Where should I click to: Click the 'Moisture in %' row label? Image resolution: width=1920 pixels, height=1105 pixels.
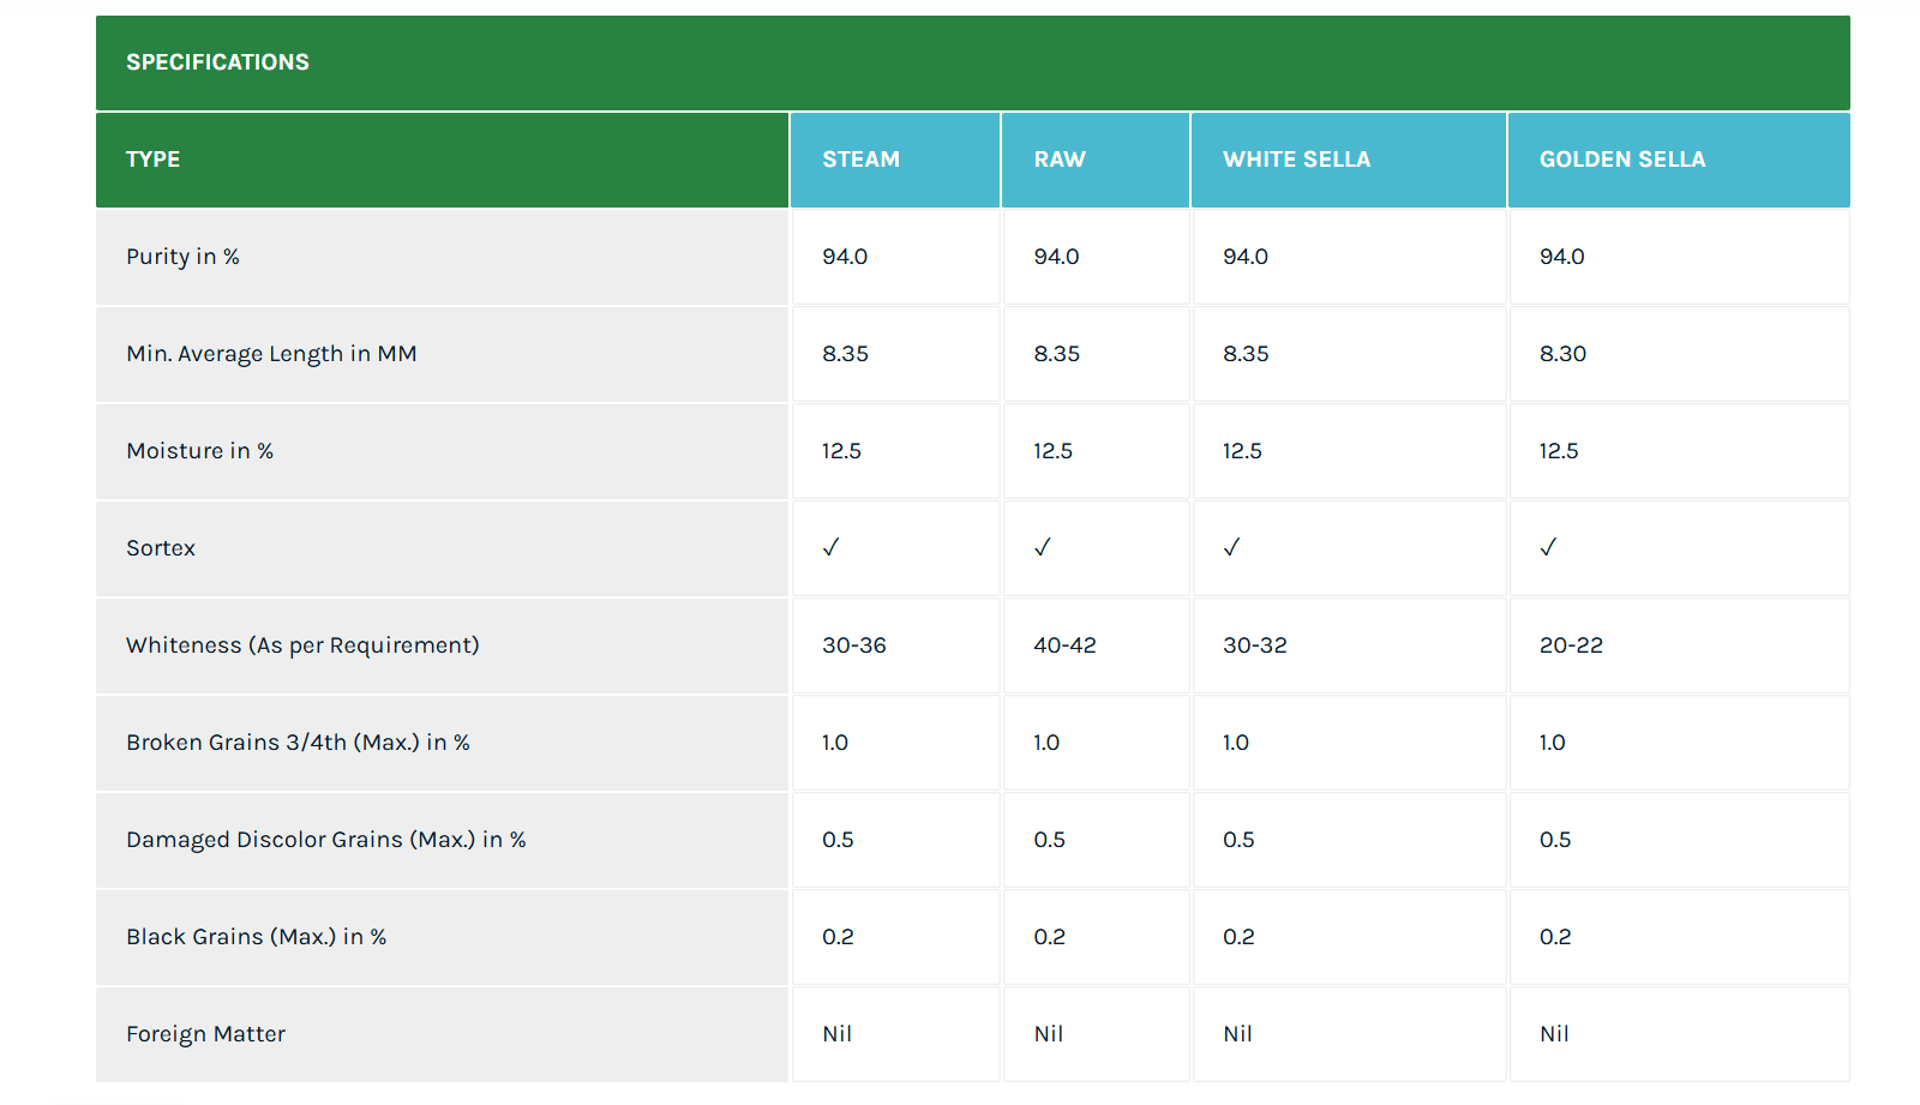(x=200, y=451)
